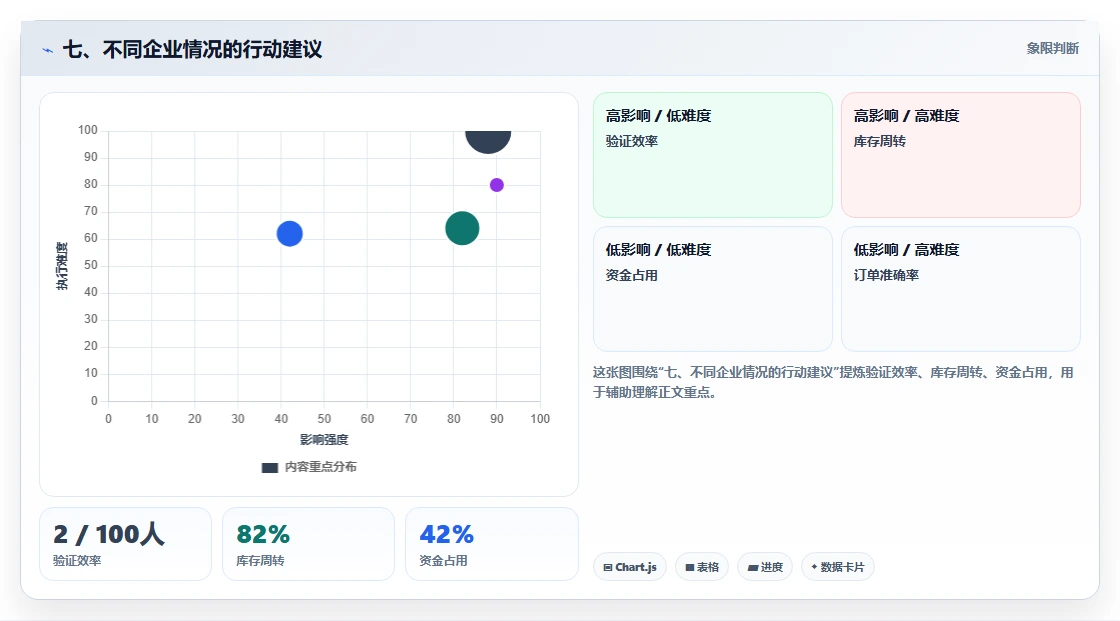This screenshot has height=621, width=1120.
Task: Click the 82% 库存周转 stat card
Action: pos(308,544)
